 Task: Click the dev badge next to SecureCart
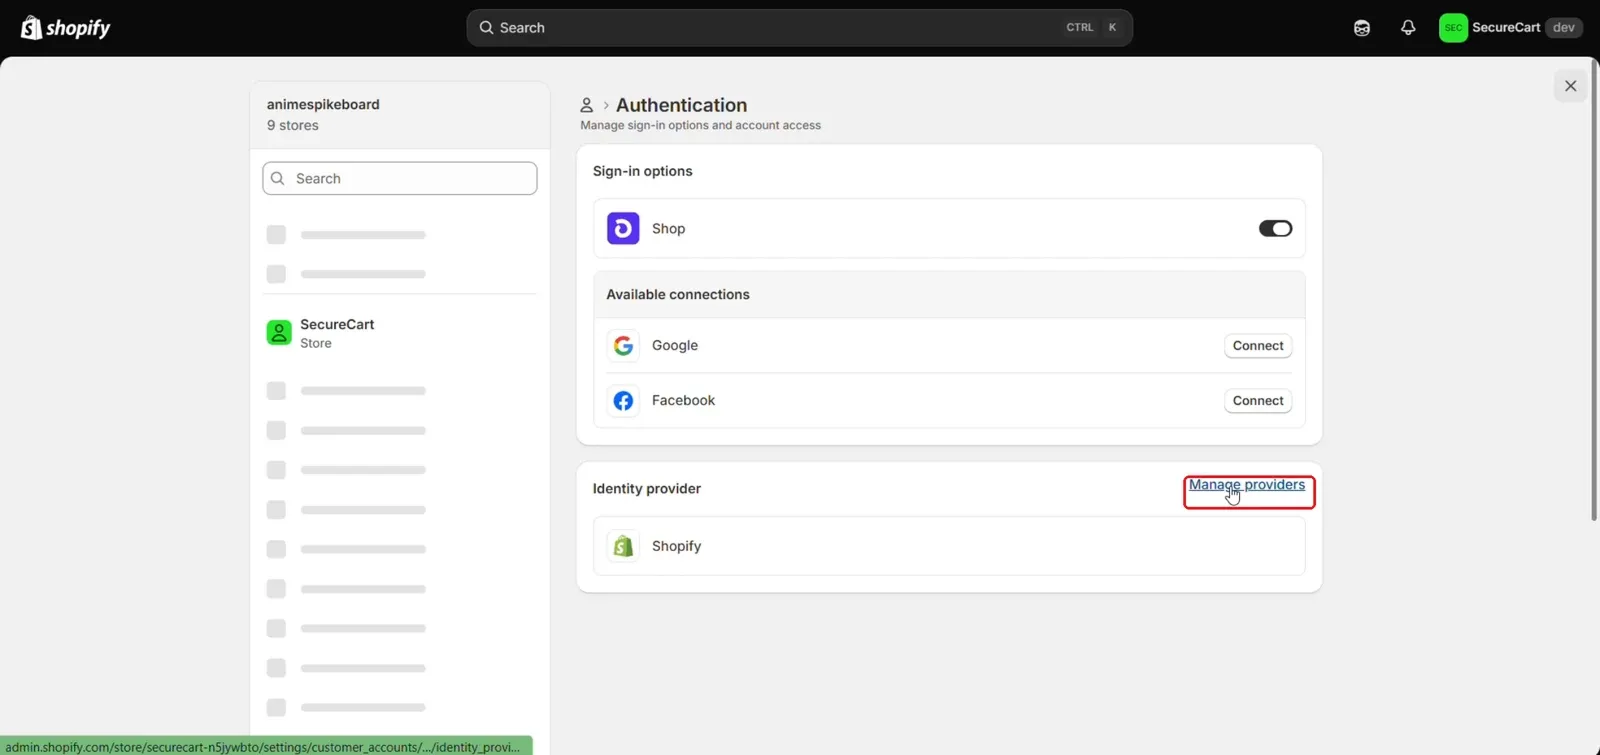coord(1564,28)
